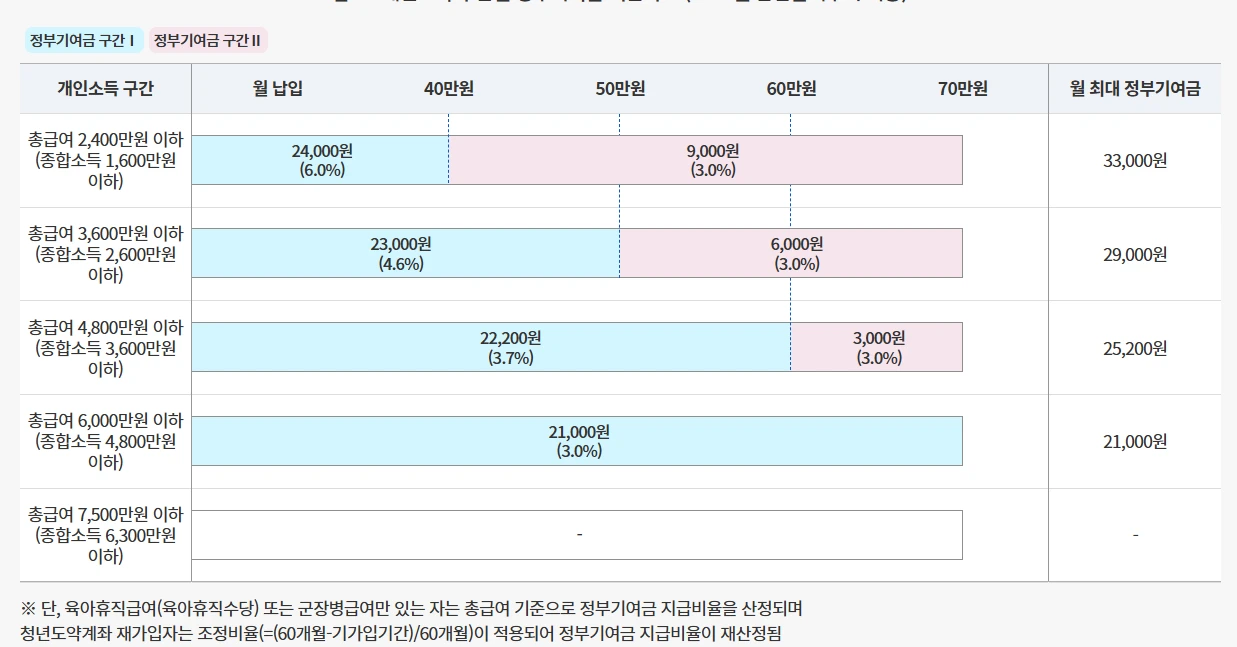
Task: Click the 정부기여금 구간 II legend tag
Action: coord(209,41)
